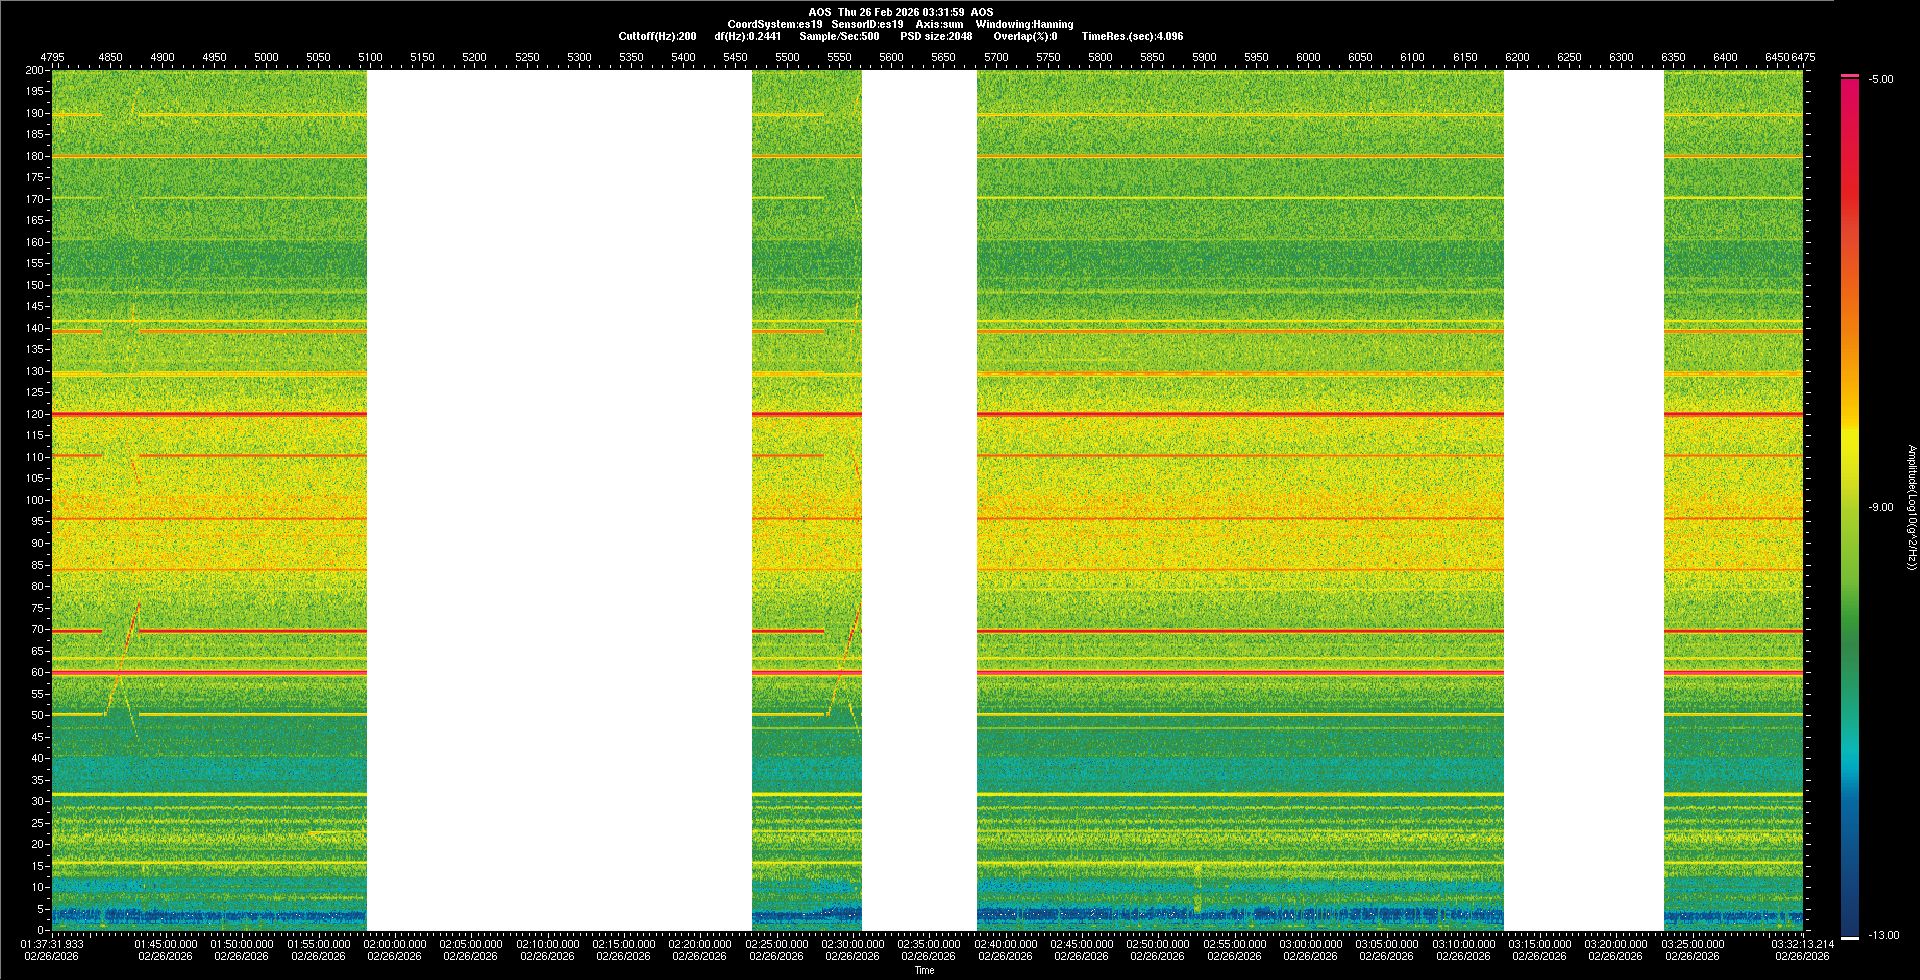Click the Windowing:Hanning header text
Screen dimensions: 1920x980
[1024, 24]
